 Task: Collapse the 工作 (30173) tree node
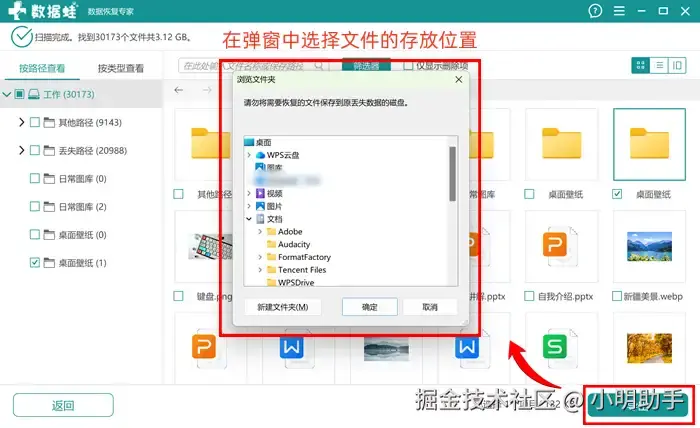click(6, 94)
